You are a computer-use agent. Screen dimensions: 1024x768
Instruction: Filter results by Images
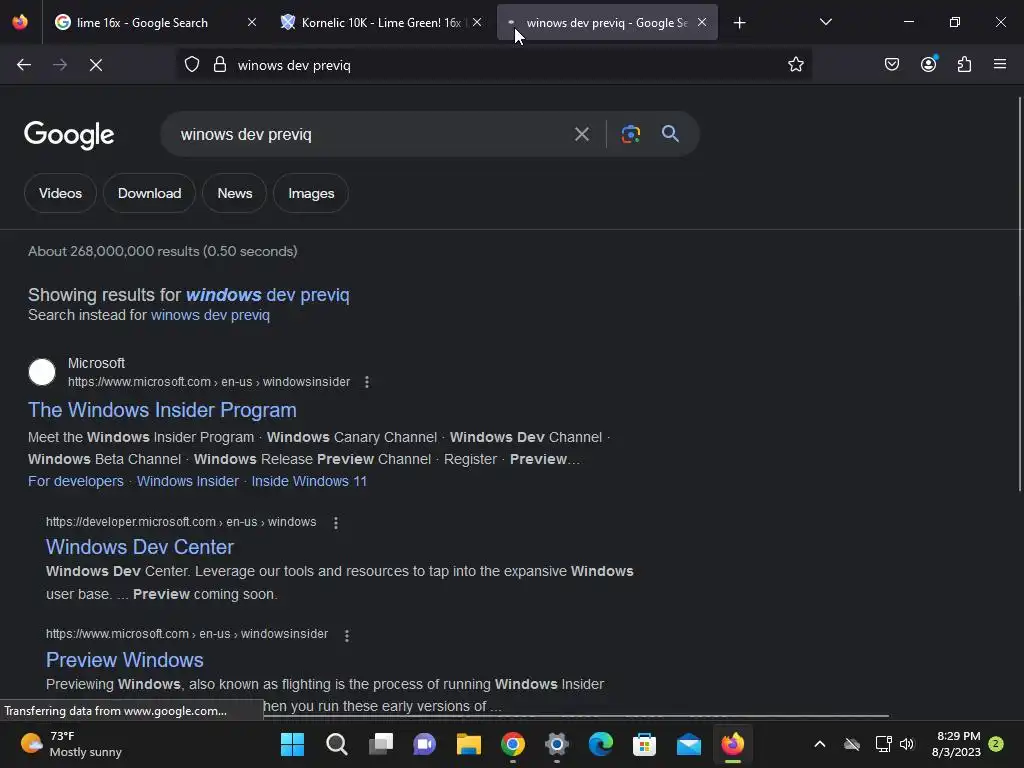pyautogui.click(x=311, y=193)
